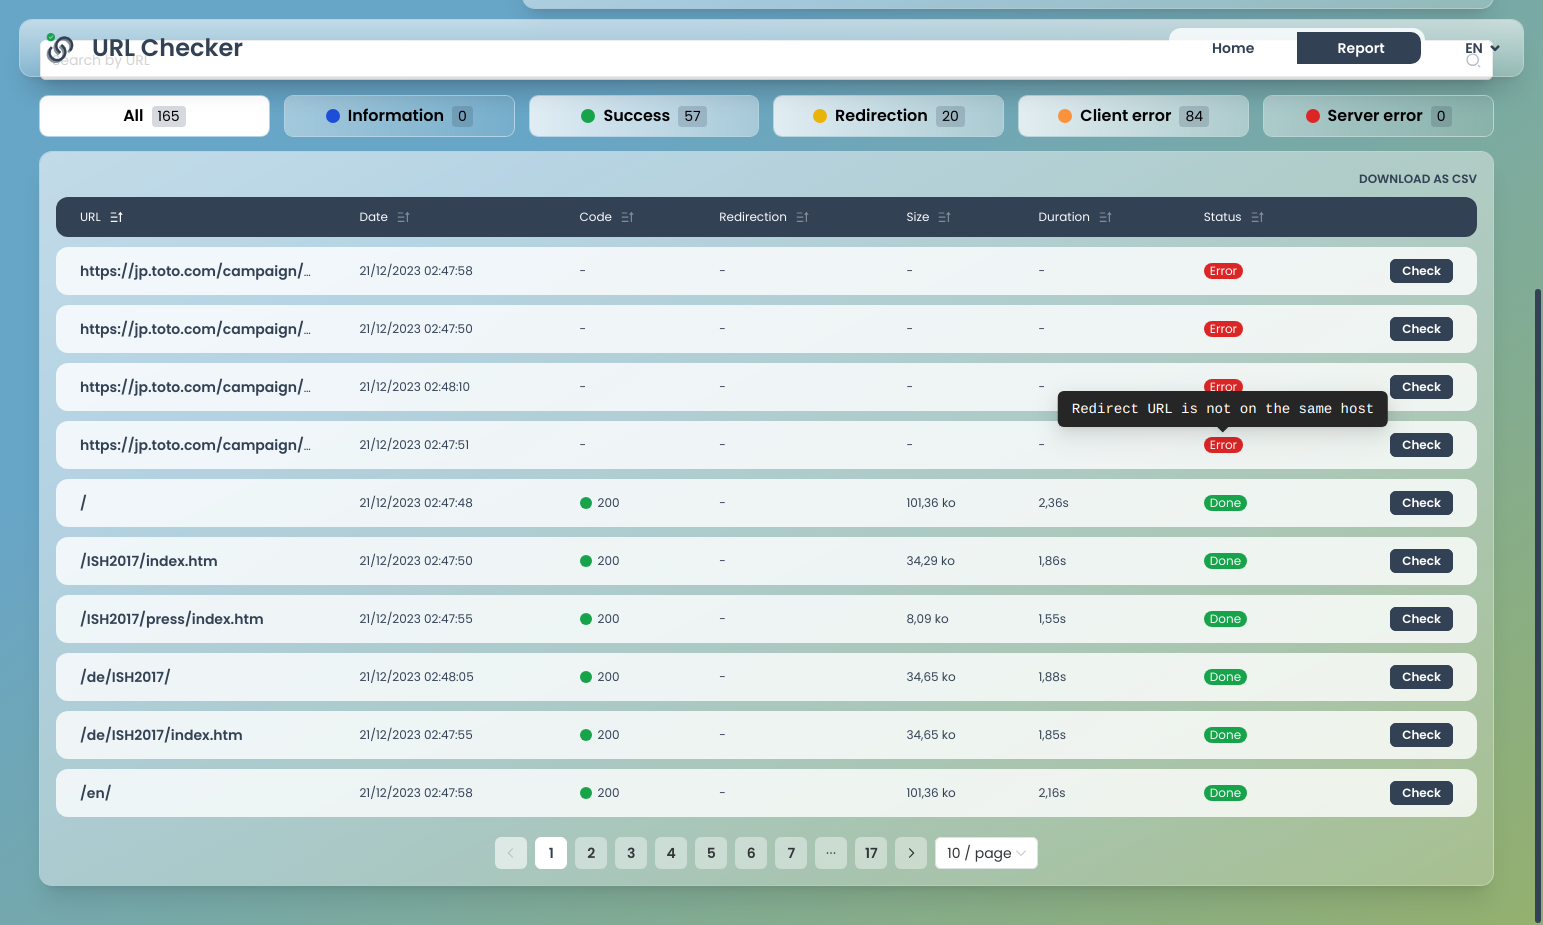Switch to the Report tab

click(1360, 48)
